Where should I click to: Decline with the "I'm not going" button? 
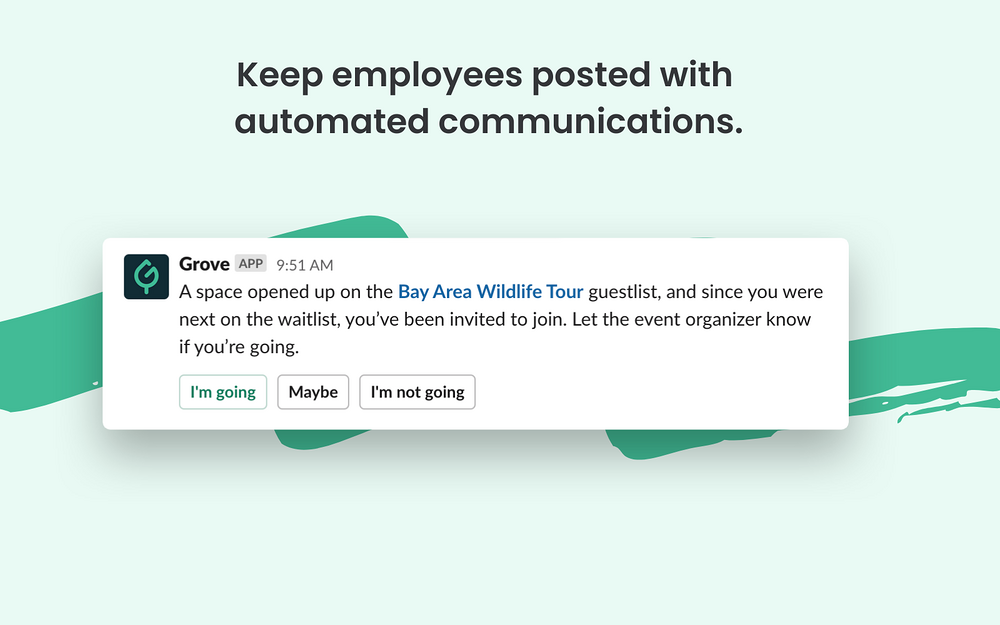417,392
